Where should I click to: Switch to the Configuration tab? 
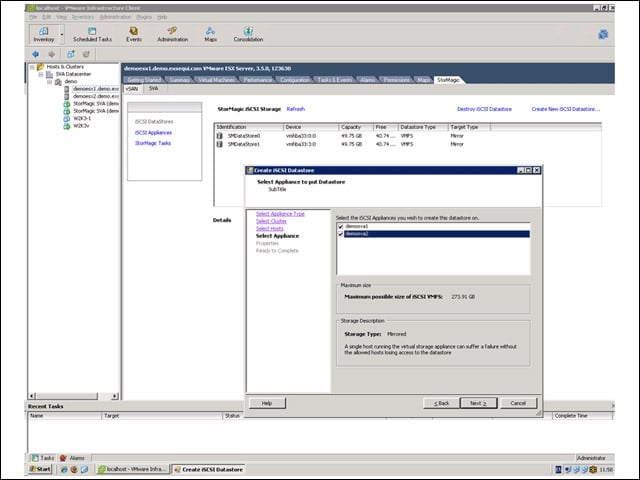click(x=295, y=80)
